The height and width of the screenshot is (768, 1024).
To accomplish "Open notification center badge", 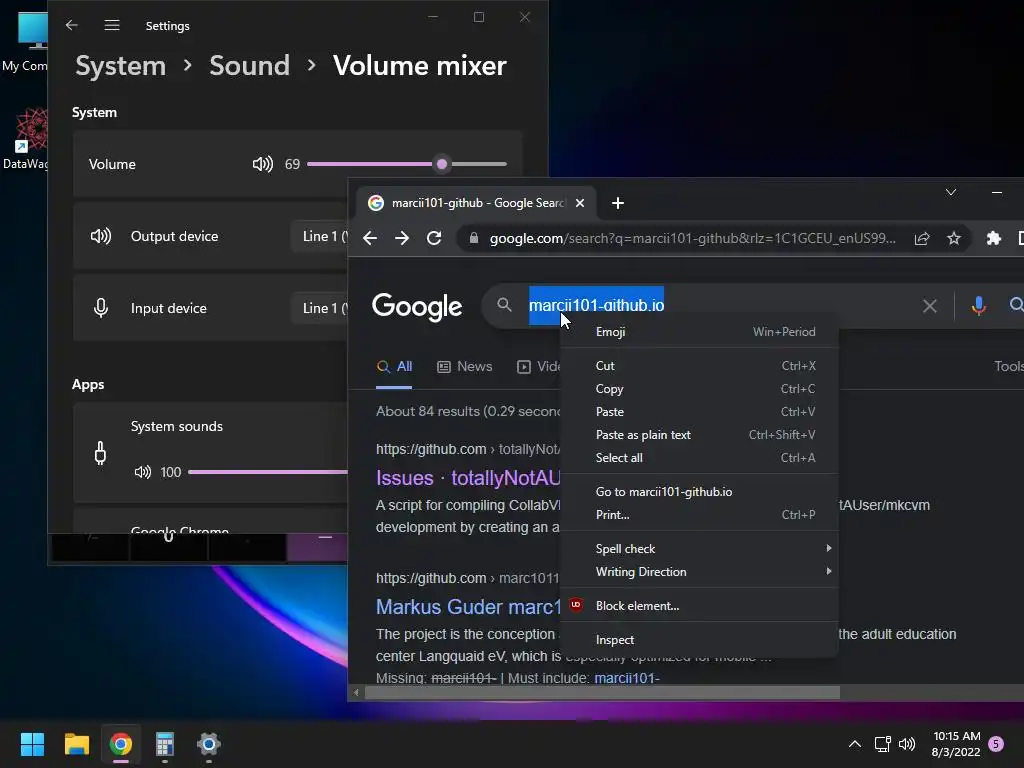I will coord(996,744).
